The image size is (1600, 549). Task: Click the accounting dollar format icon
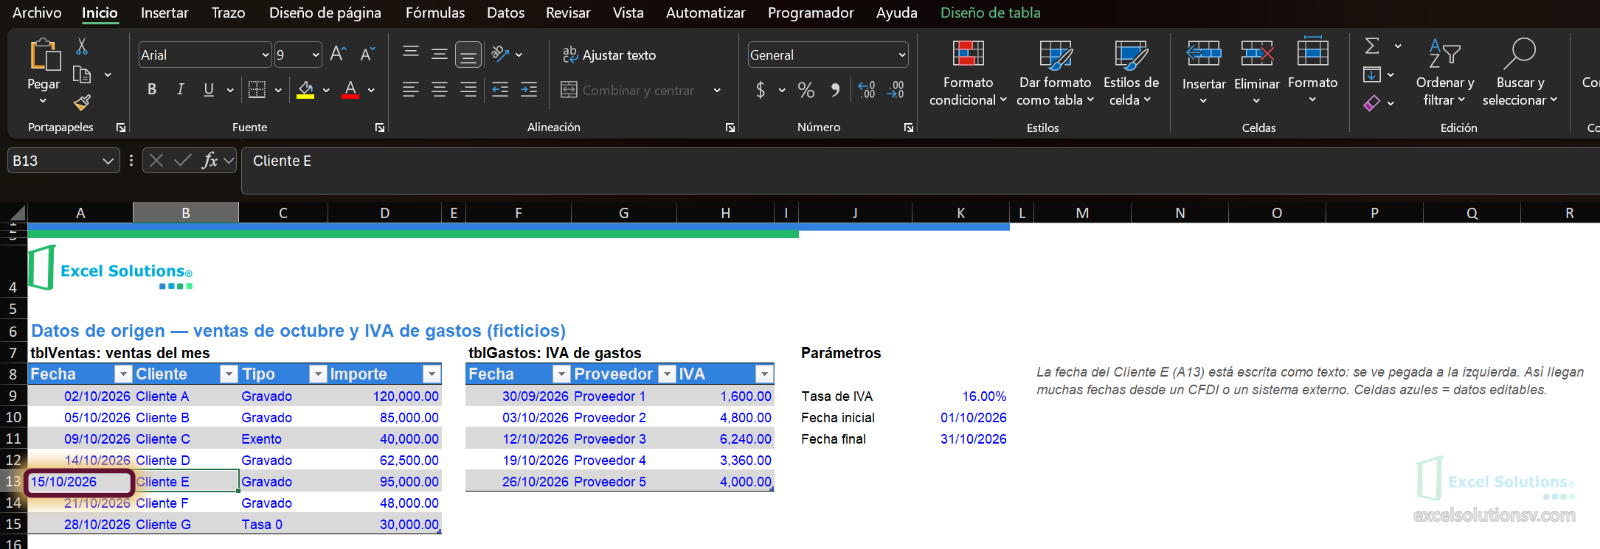pos(761,90)
